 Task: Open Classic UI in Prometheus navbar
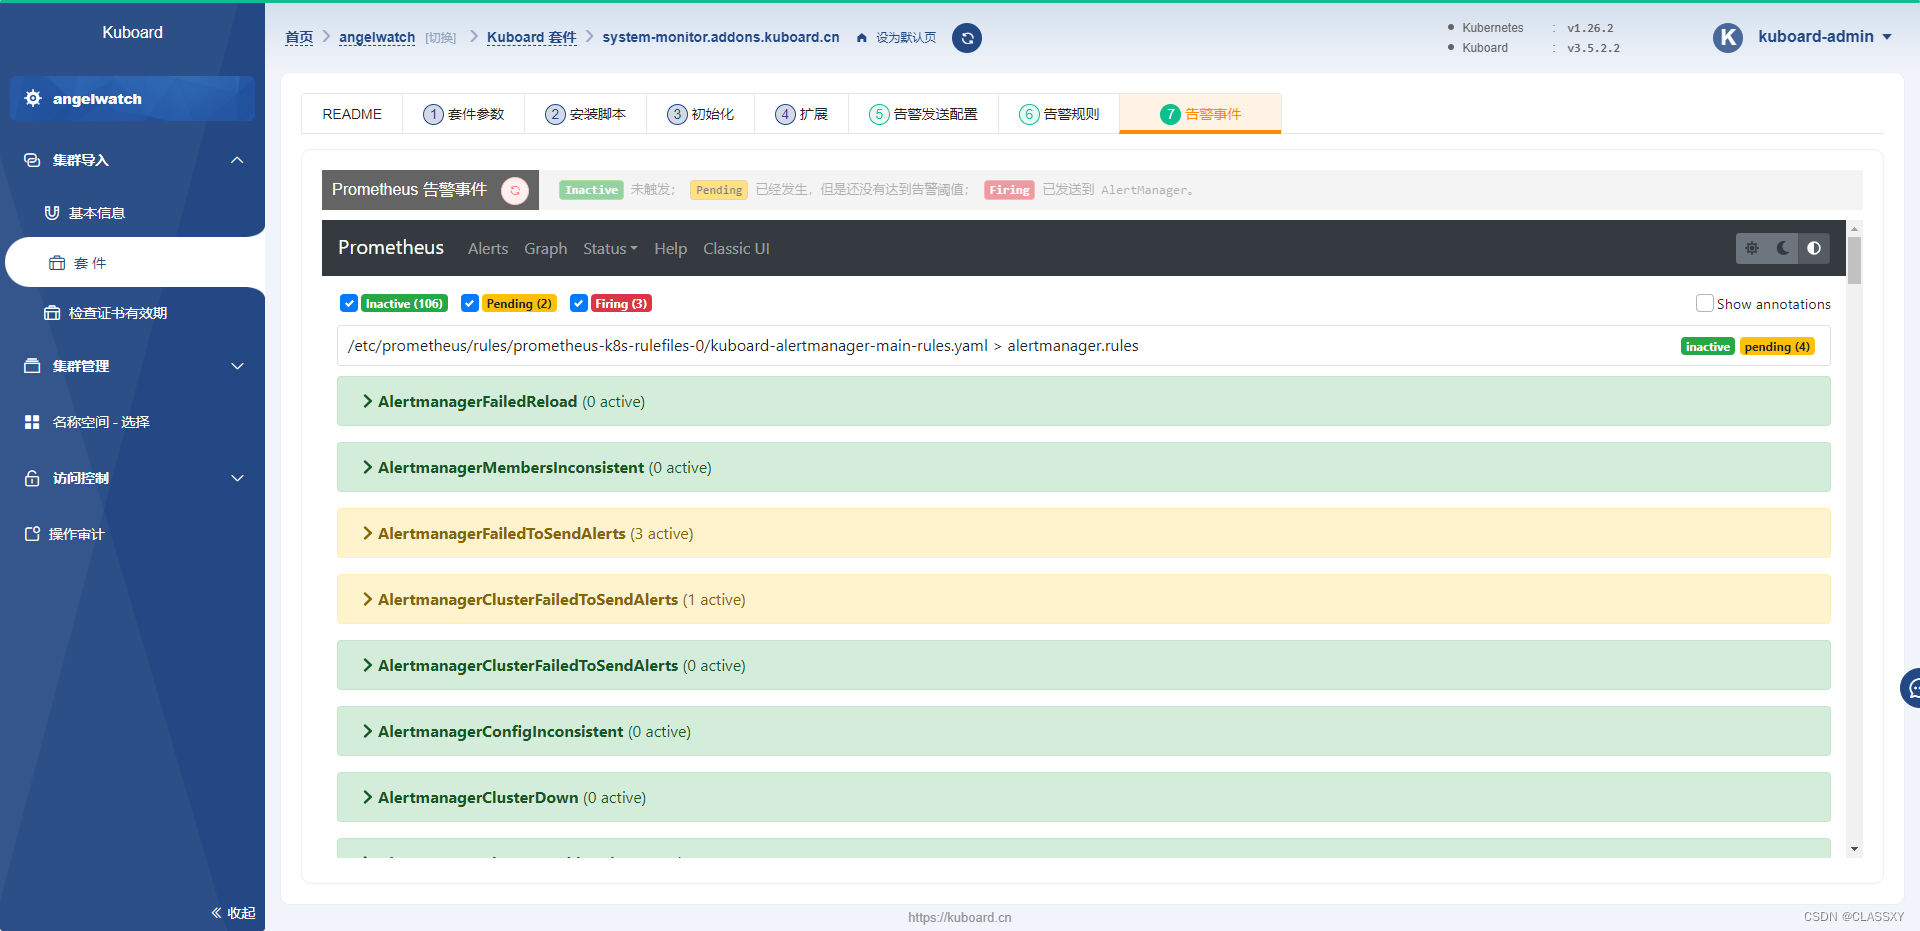pos(736,248)
